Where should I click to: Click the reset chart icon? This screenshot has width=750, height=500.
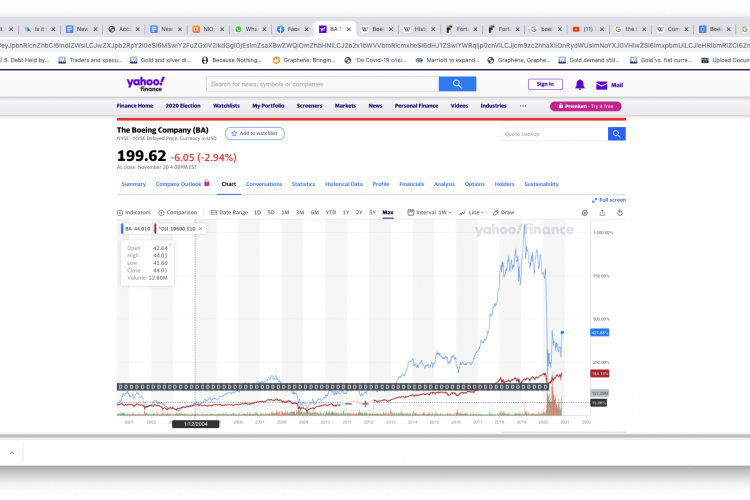pos(619,213)
